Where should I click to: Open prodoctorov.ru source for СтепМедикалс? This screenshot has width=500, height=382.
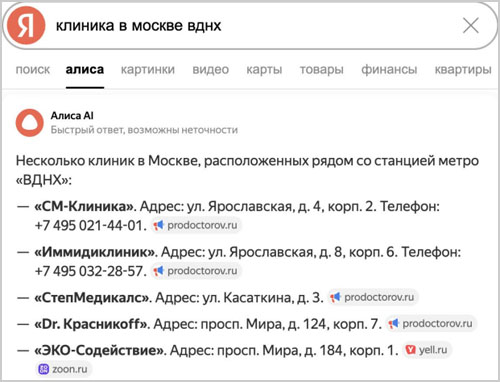373,297
